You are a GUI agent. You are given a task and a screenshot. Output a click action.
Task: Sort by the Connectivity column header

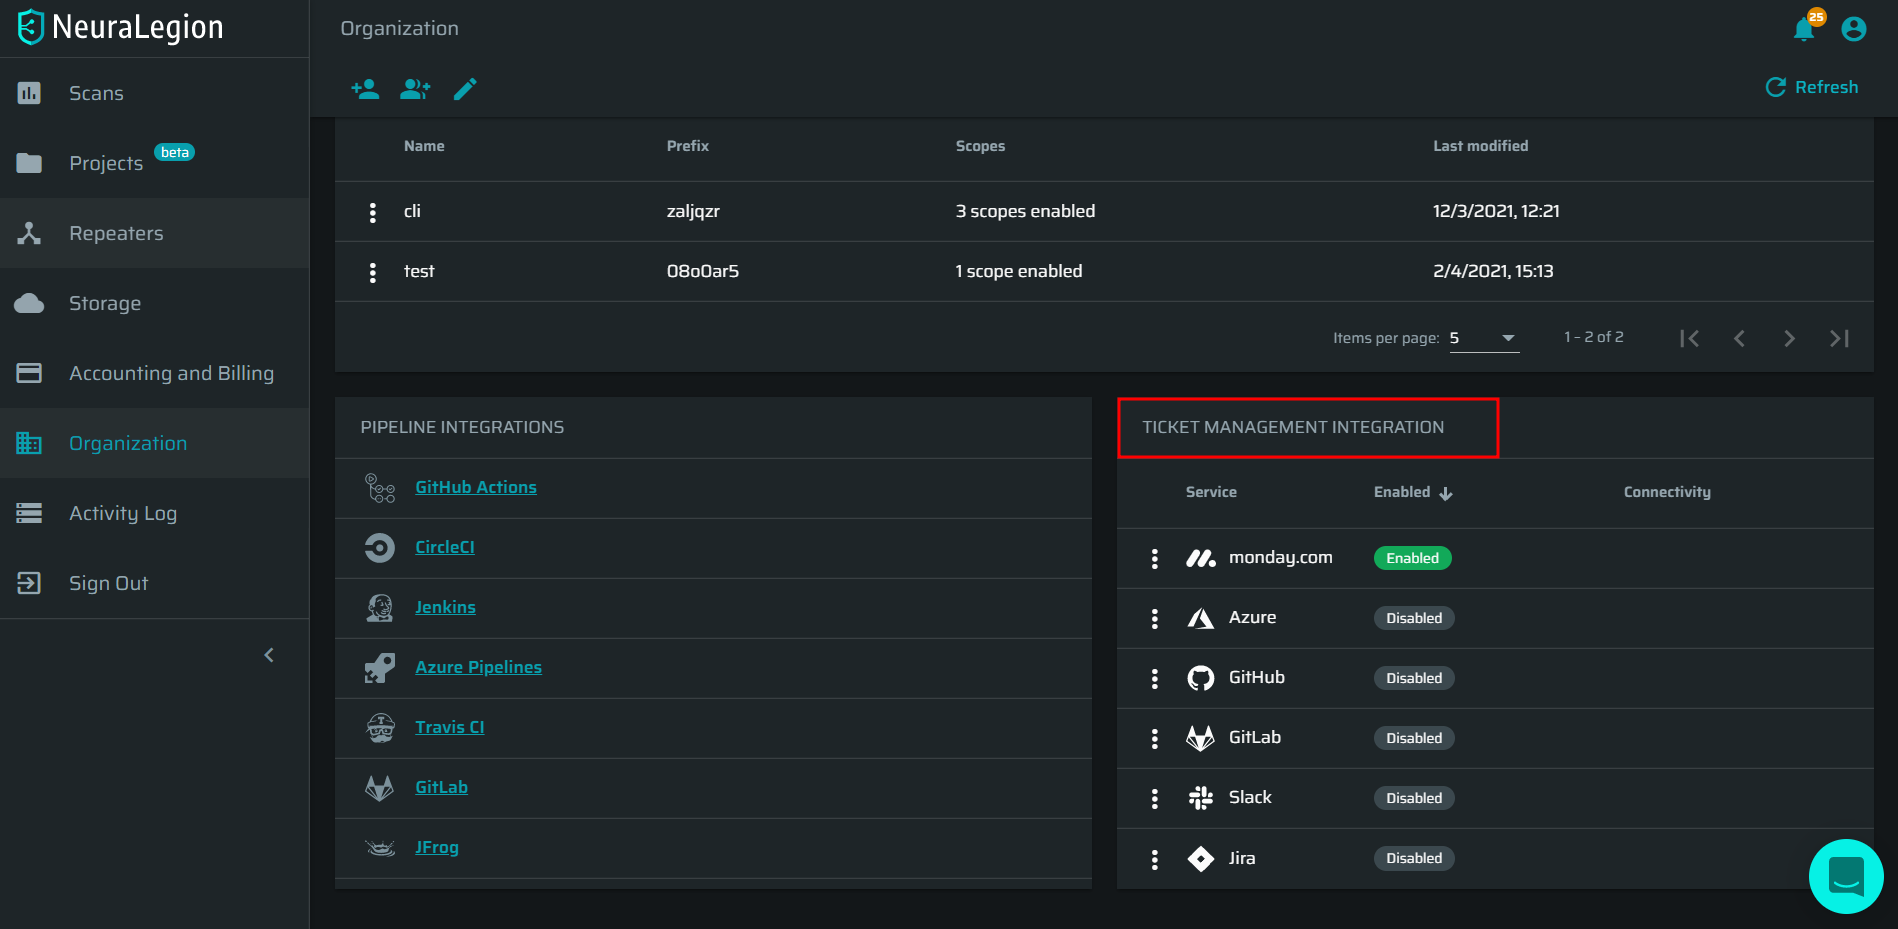[1667, 492]
